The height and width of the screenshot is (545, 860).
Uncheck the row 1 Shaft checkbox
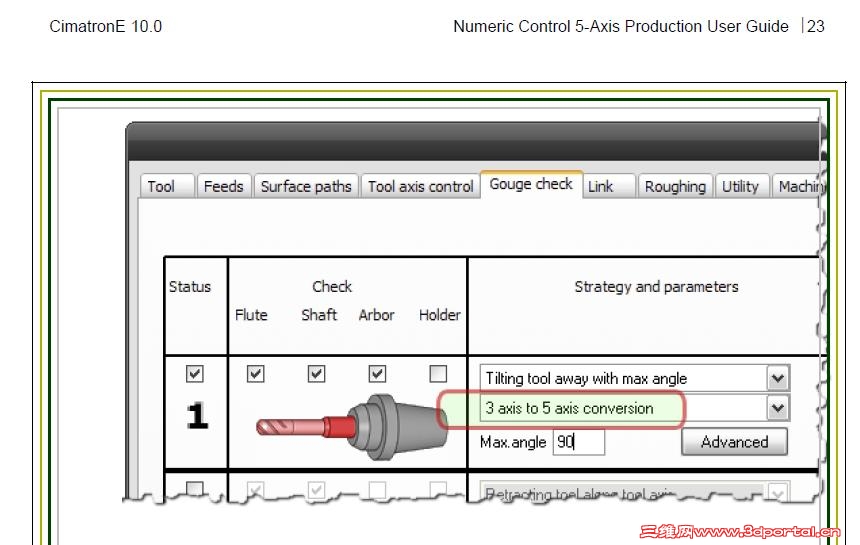click(x=316, y=374)
